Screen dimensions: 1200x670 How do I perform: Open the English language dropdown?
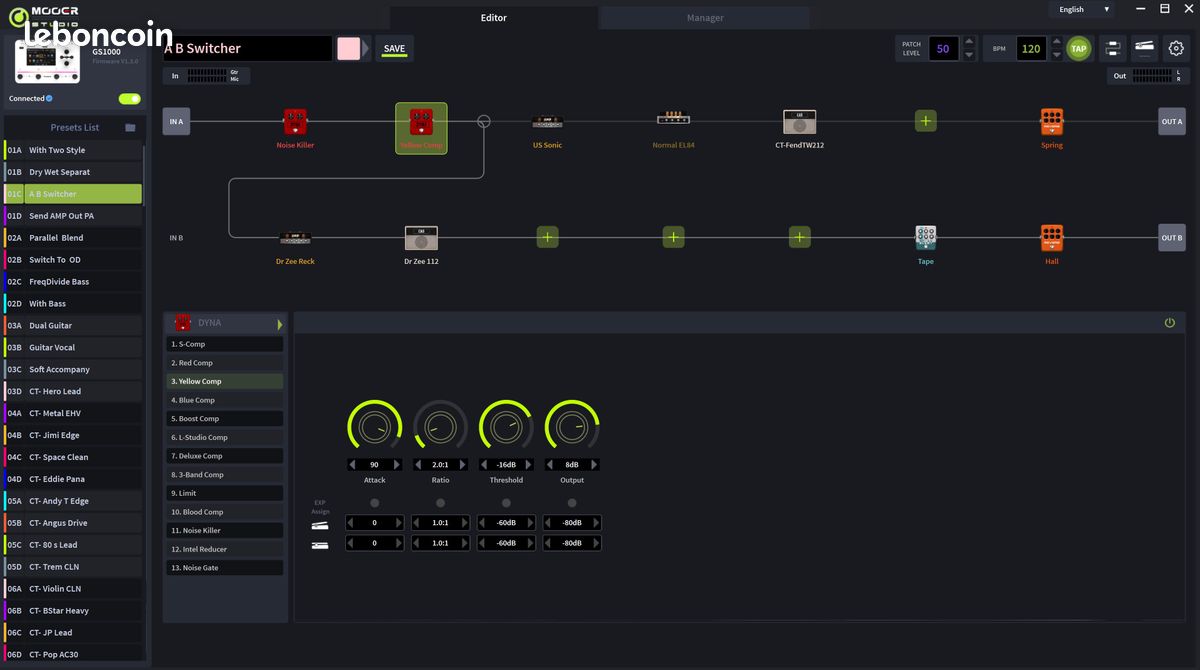(x=1082, y=9)
